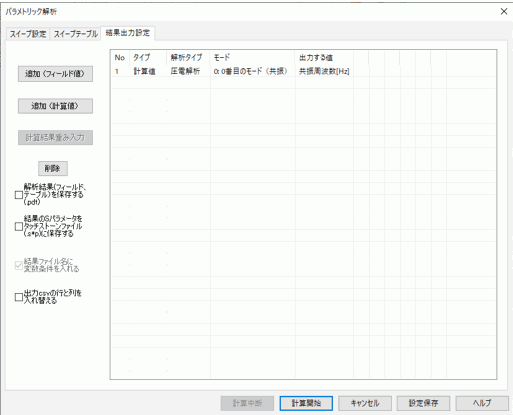Click the 追加〈計算値〉 button
Viewport: 513px width, 415px height.
(x=55, y=106)
